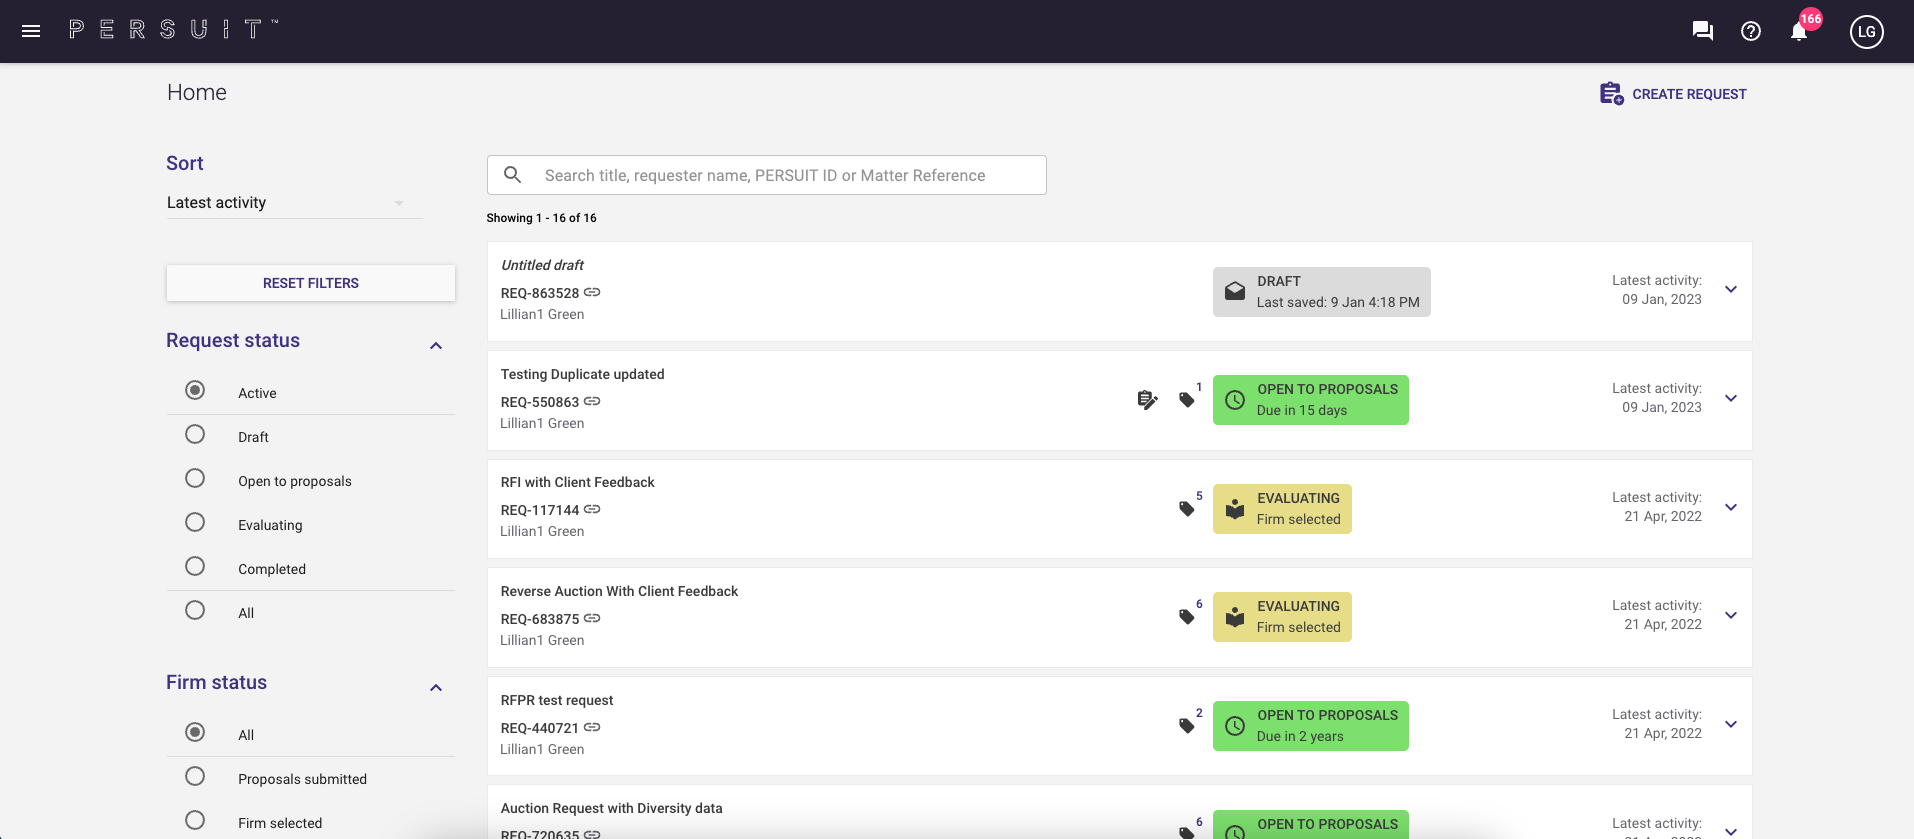Copy link icon beside REQ-683875
Image resolution: width=1914 pixels, height=839 pixels.
pos(592,619)
